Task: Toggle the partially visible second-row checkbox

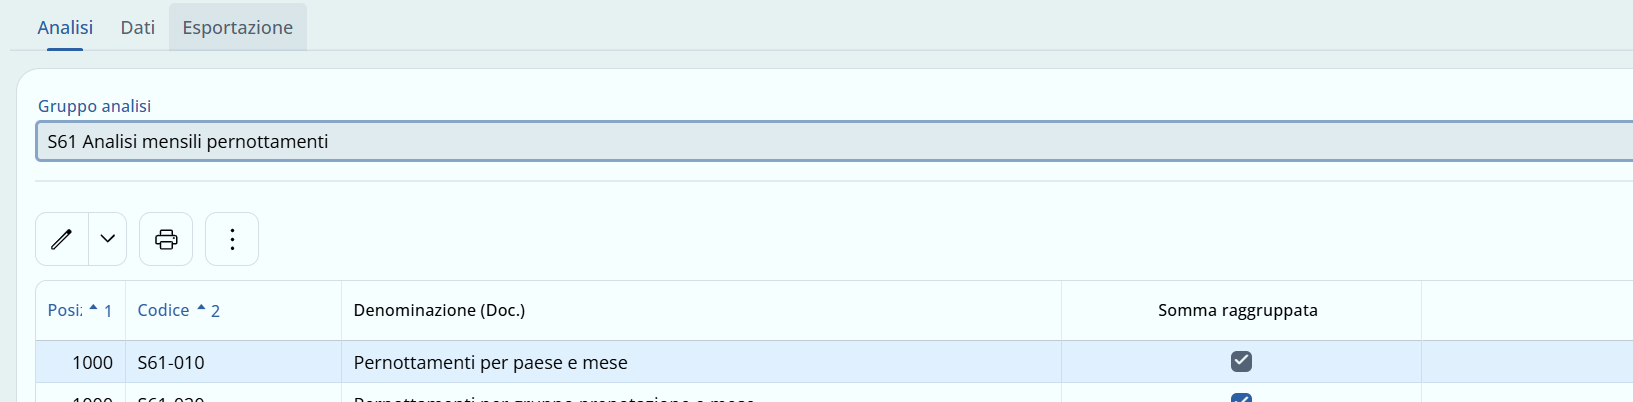Action: pos(1241,398)
